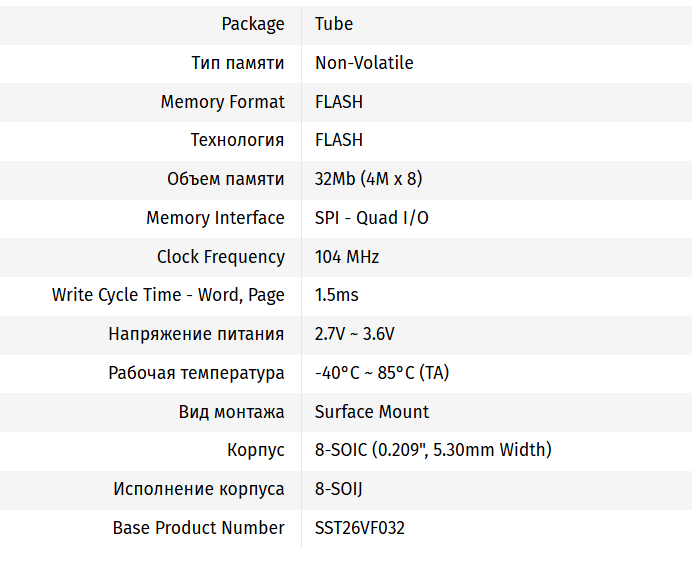The width and height of the screenshot is (692, 562).
Task: Select the 'Non-Volatile' memory type value
Action: (x=364, y=63)
